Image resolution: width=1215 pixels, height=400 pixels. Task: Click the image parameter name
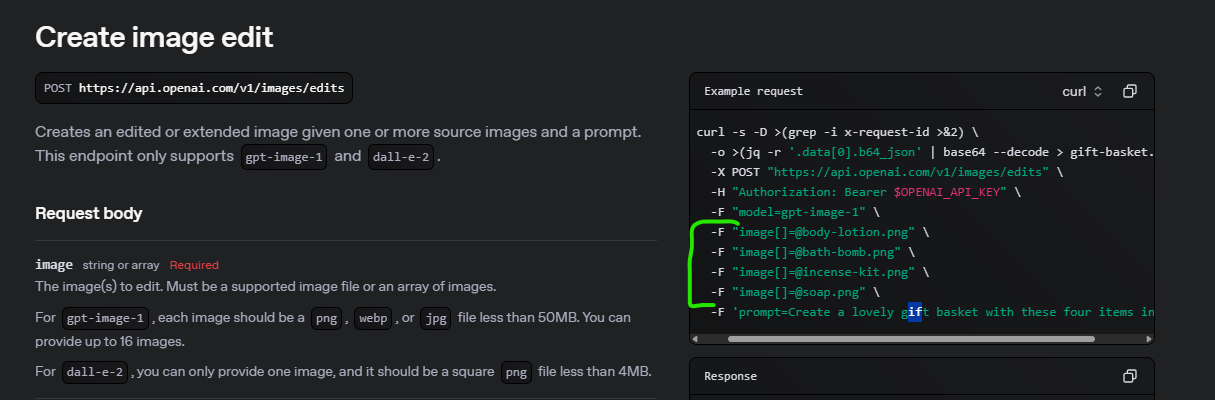pos(54,265)
